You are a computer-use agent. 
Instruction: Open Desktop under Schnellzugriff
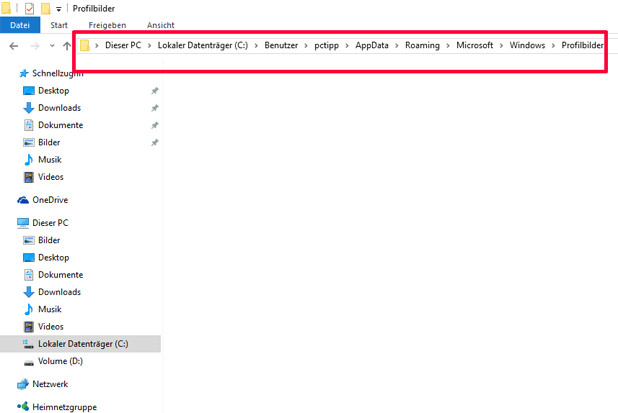(54, 91)
